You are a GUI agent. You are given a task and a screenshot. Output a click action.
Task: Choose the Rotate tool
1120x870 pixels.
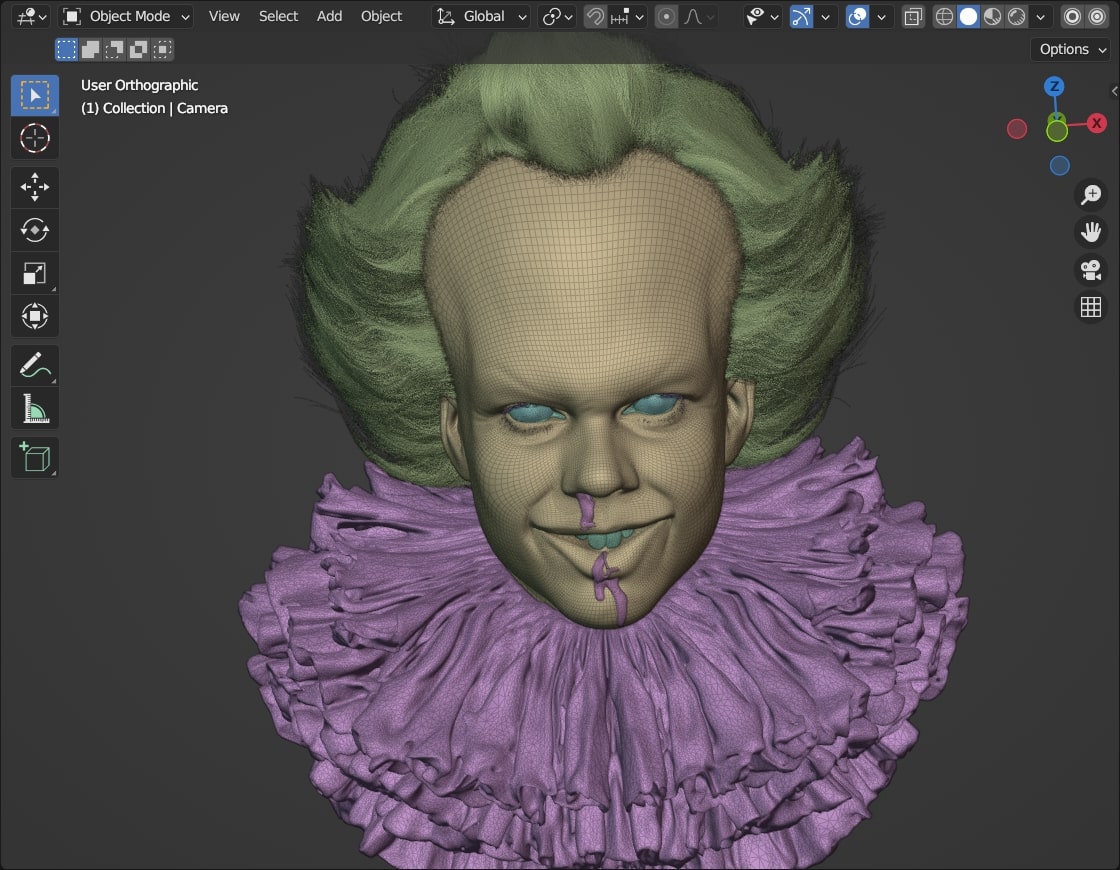tap(35, 230)
